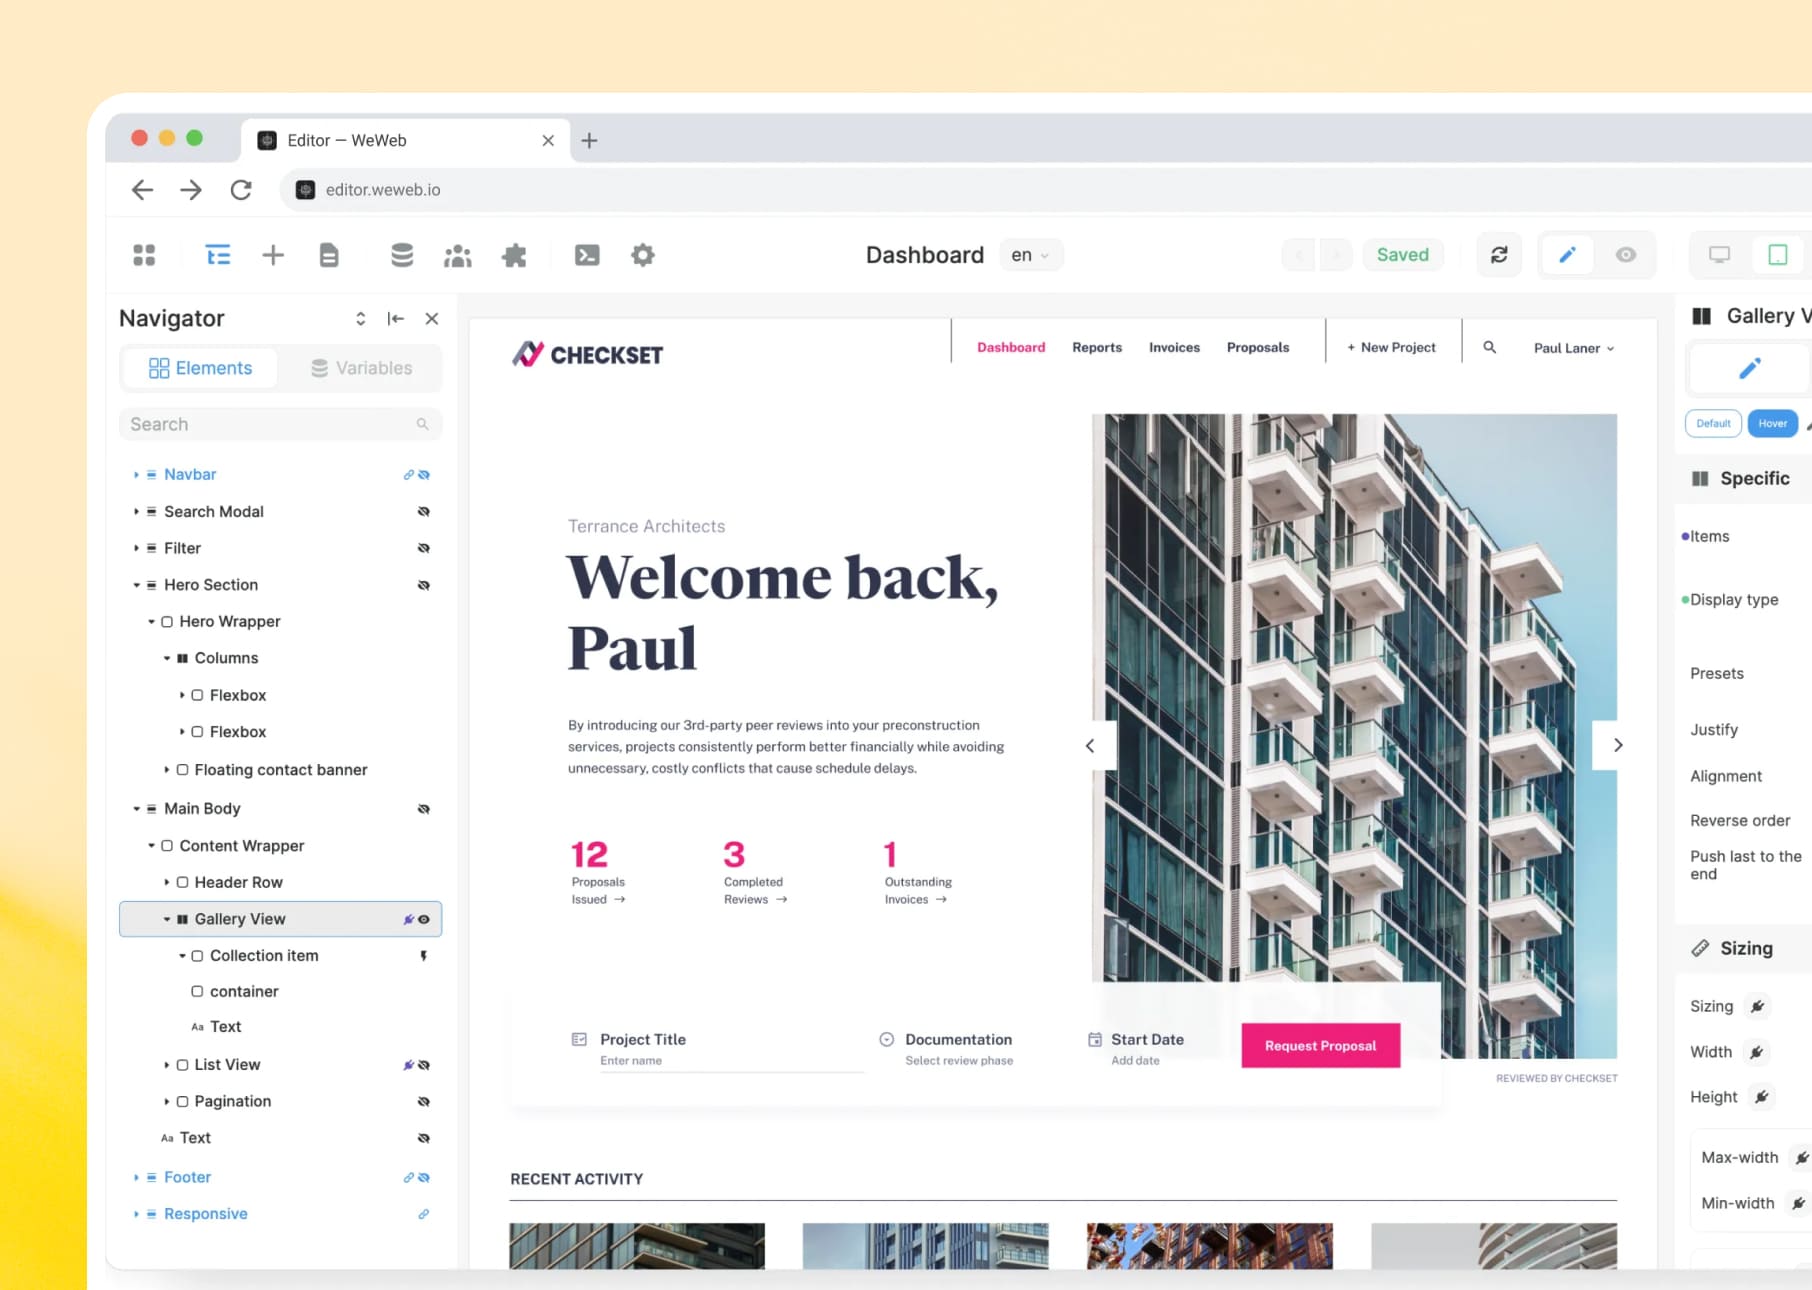Screen dimensions: 1812x1290
Task: Open the Data database icon
Action: tap(402, 255)
